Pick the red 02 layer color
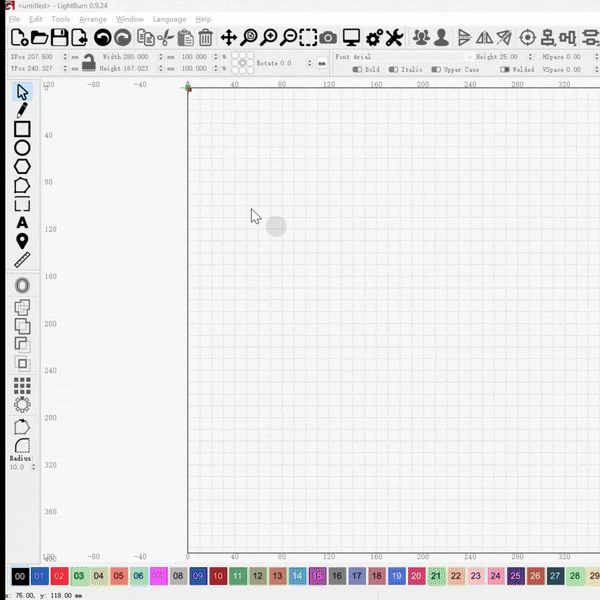The width and height of the screenshot is (600, 600). click(59, 576)
